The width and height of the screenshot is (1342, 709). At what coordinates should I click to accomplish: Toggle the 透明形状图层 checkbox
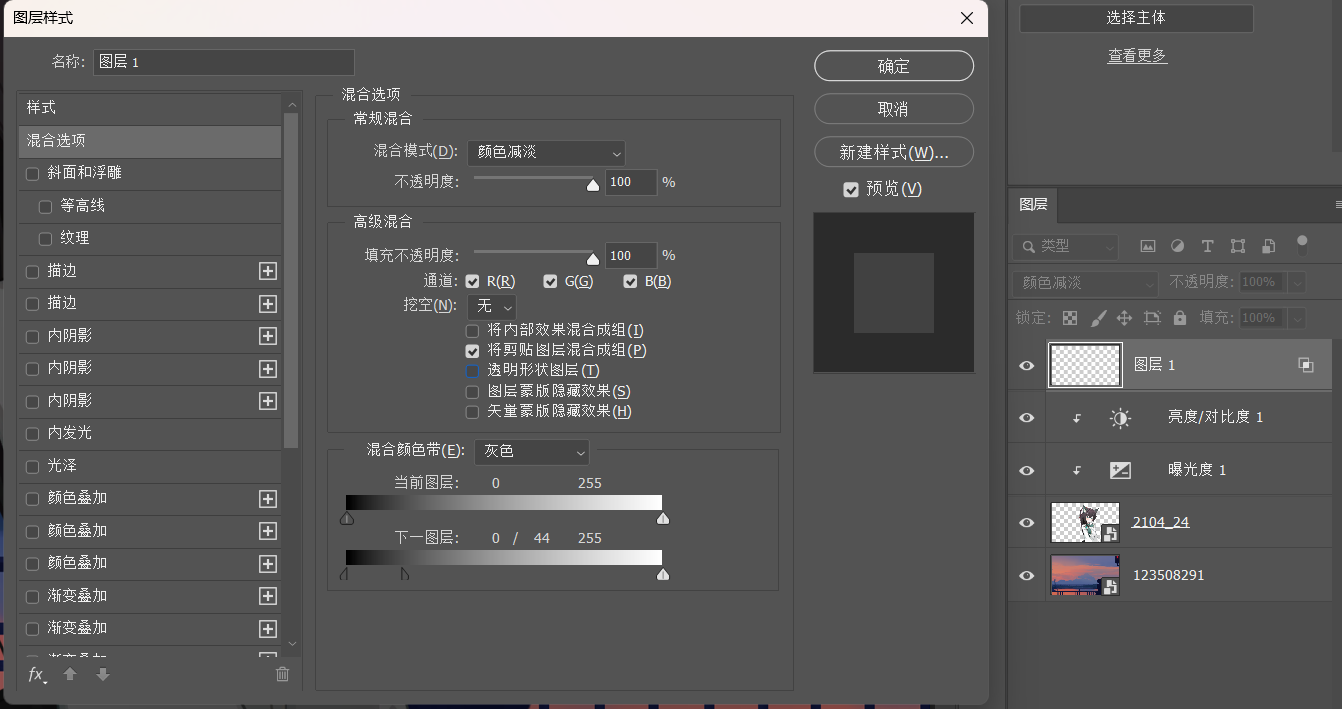pyautogui.click(x=472, y=371)
